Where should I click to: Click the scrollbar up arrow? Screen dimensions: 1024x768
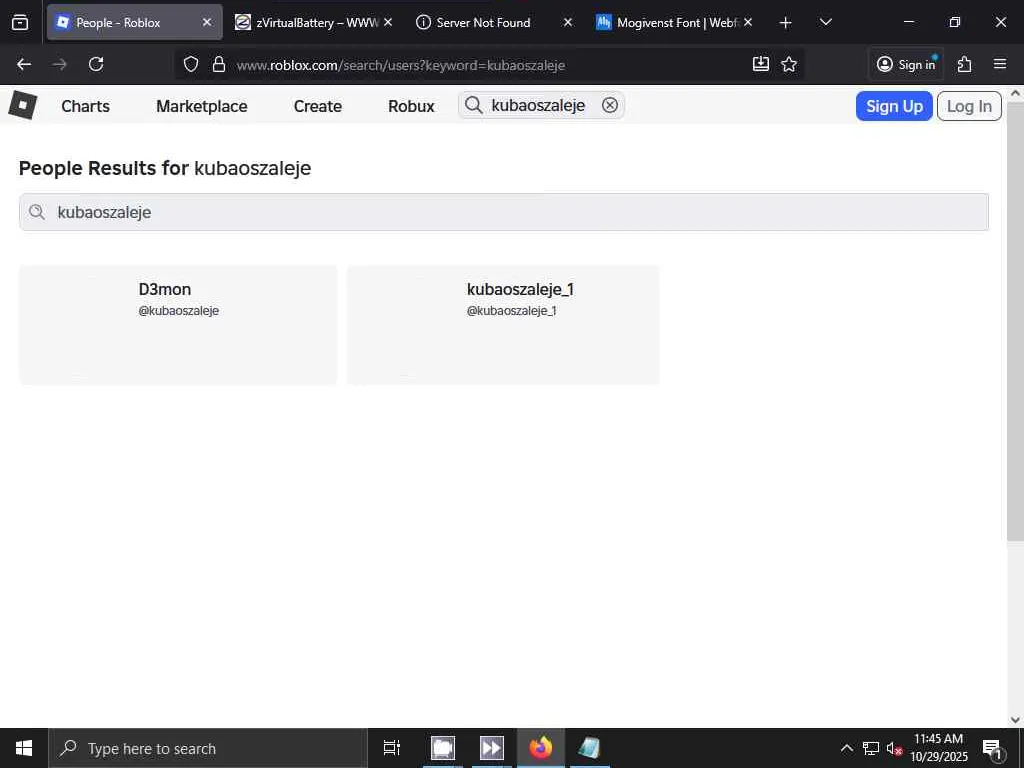point(1015,93)
